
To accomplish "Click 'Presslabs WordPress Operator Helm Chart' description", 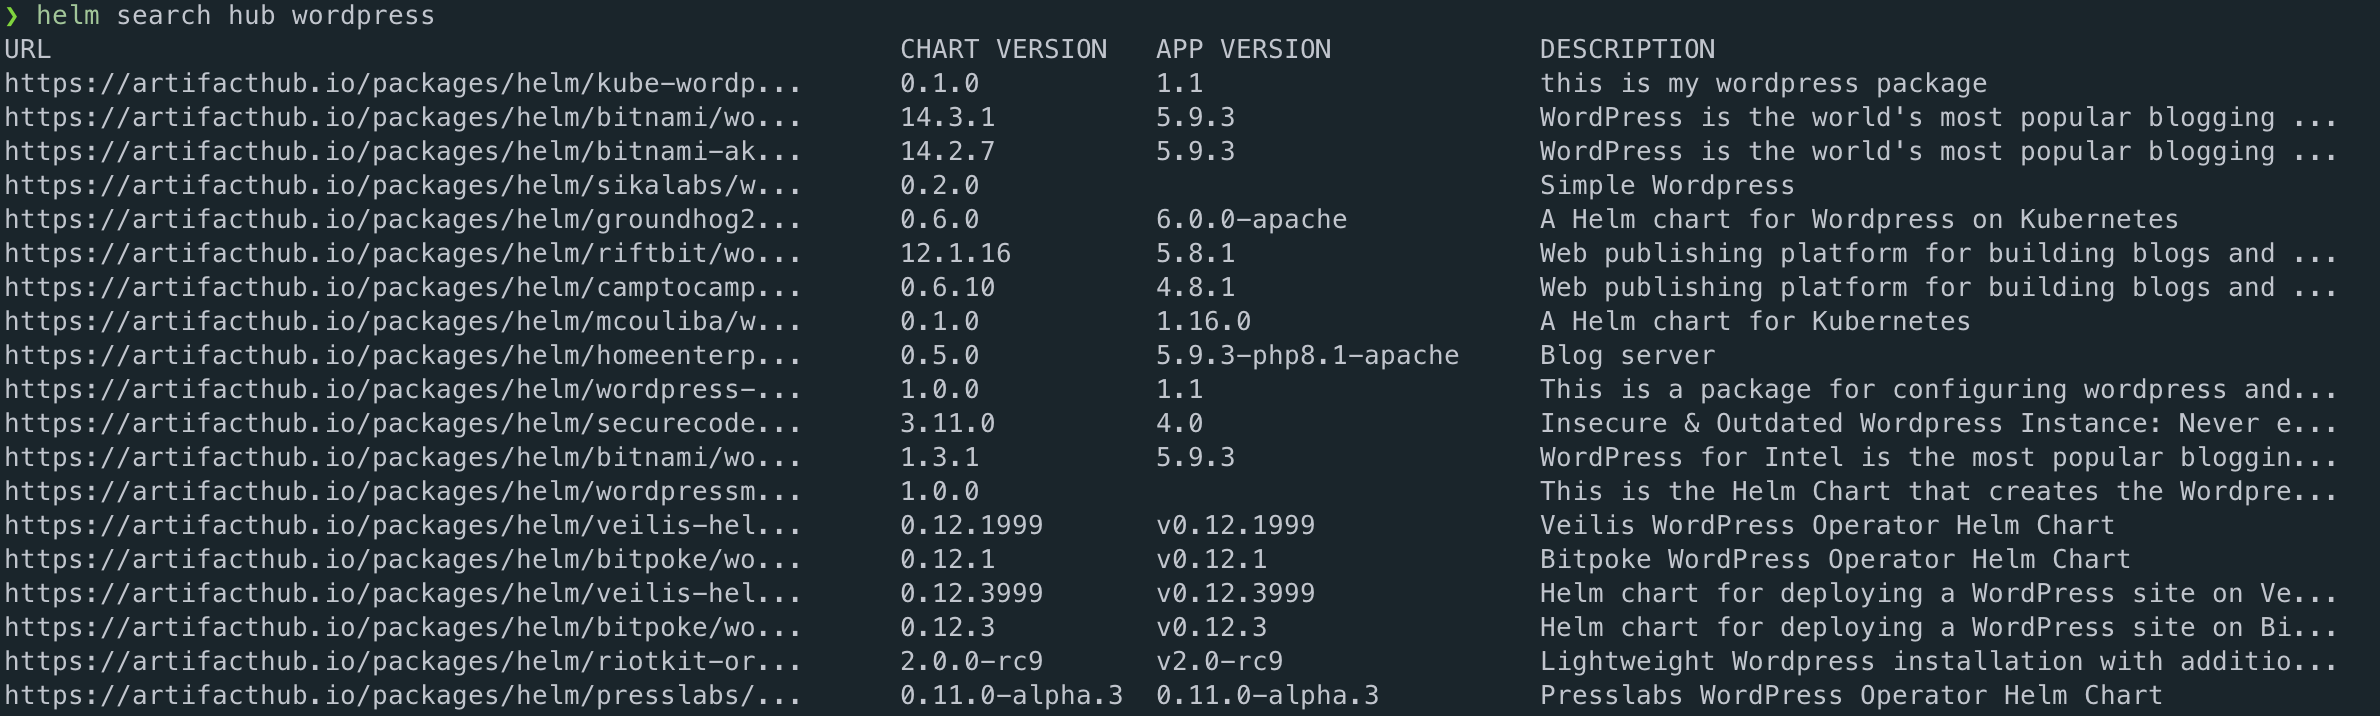I will (x=1852, y=696).
